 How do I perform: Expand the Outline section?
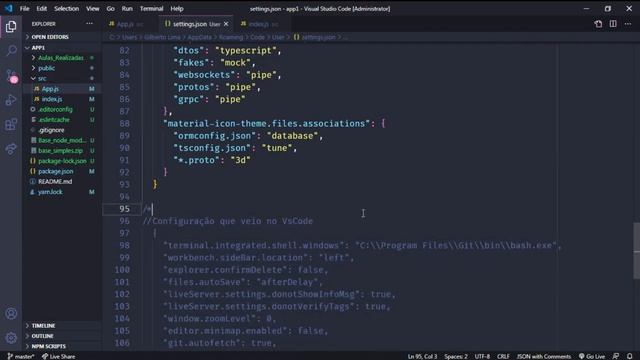tap(61, 336)
